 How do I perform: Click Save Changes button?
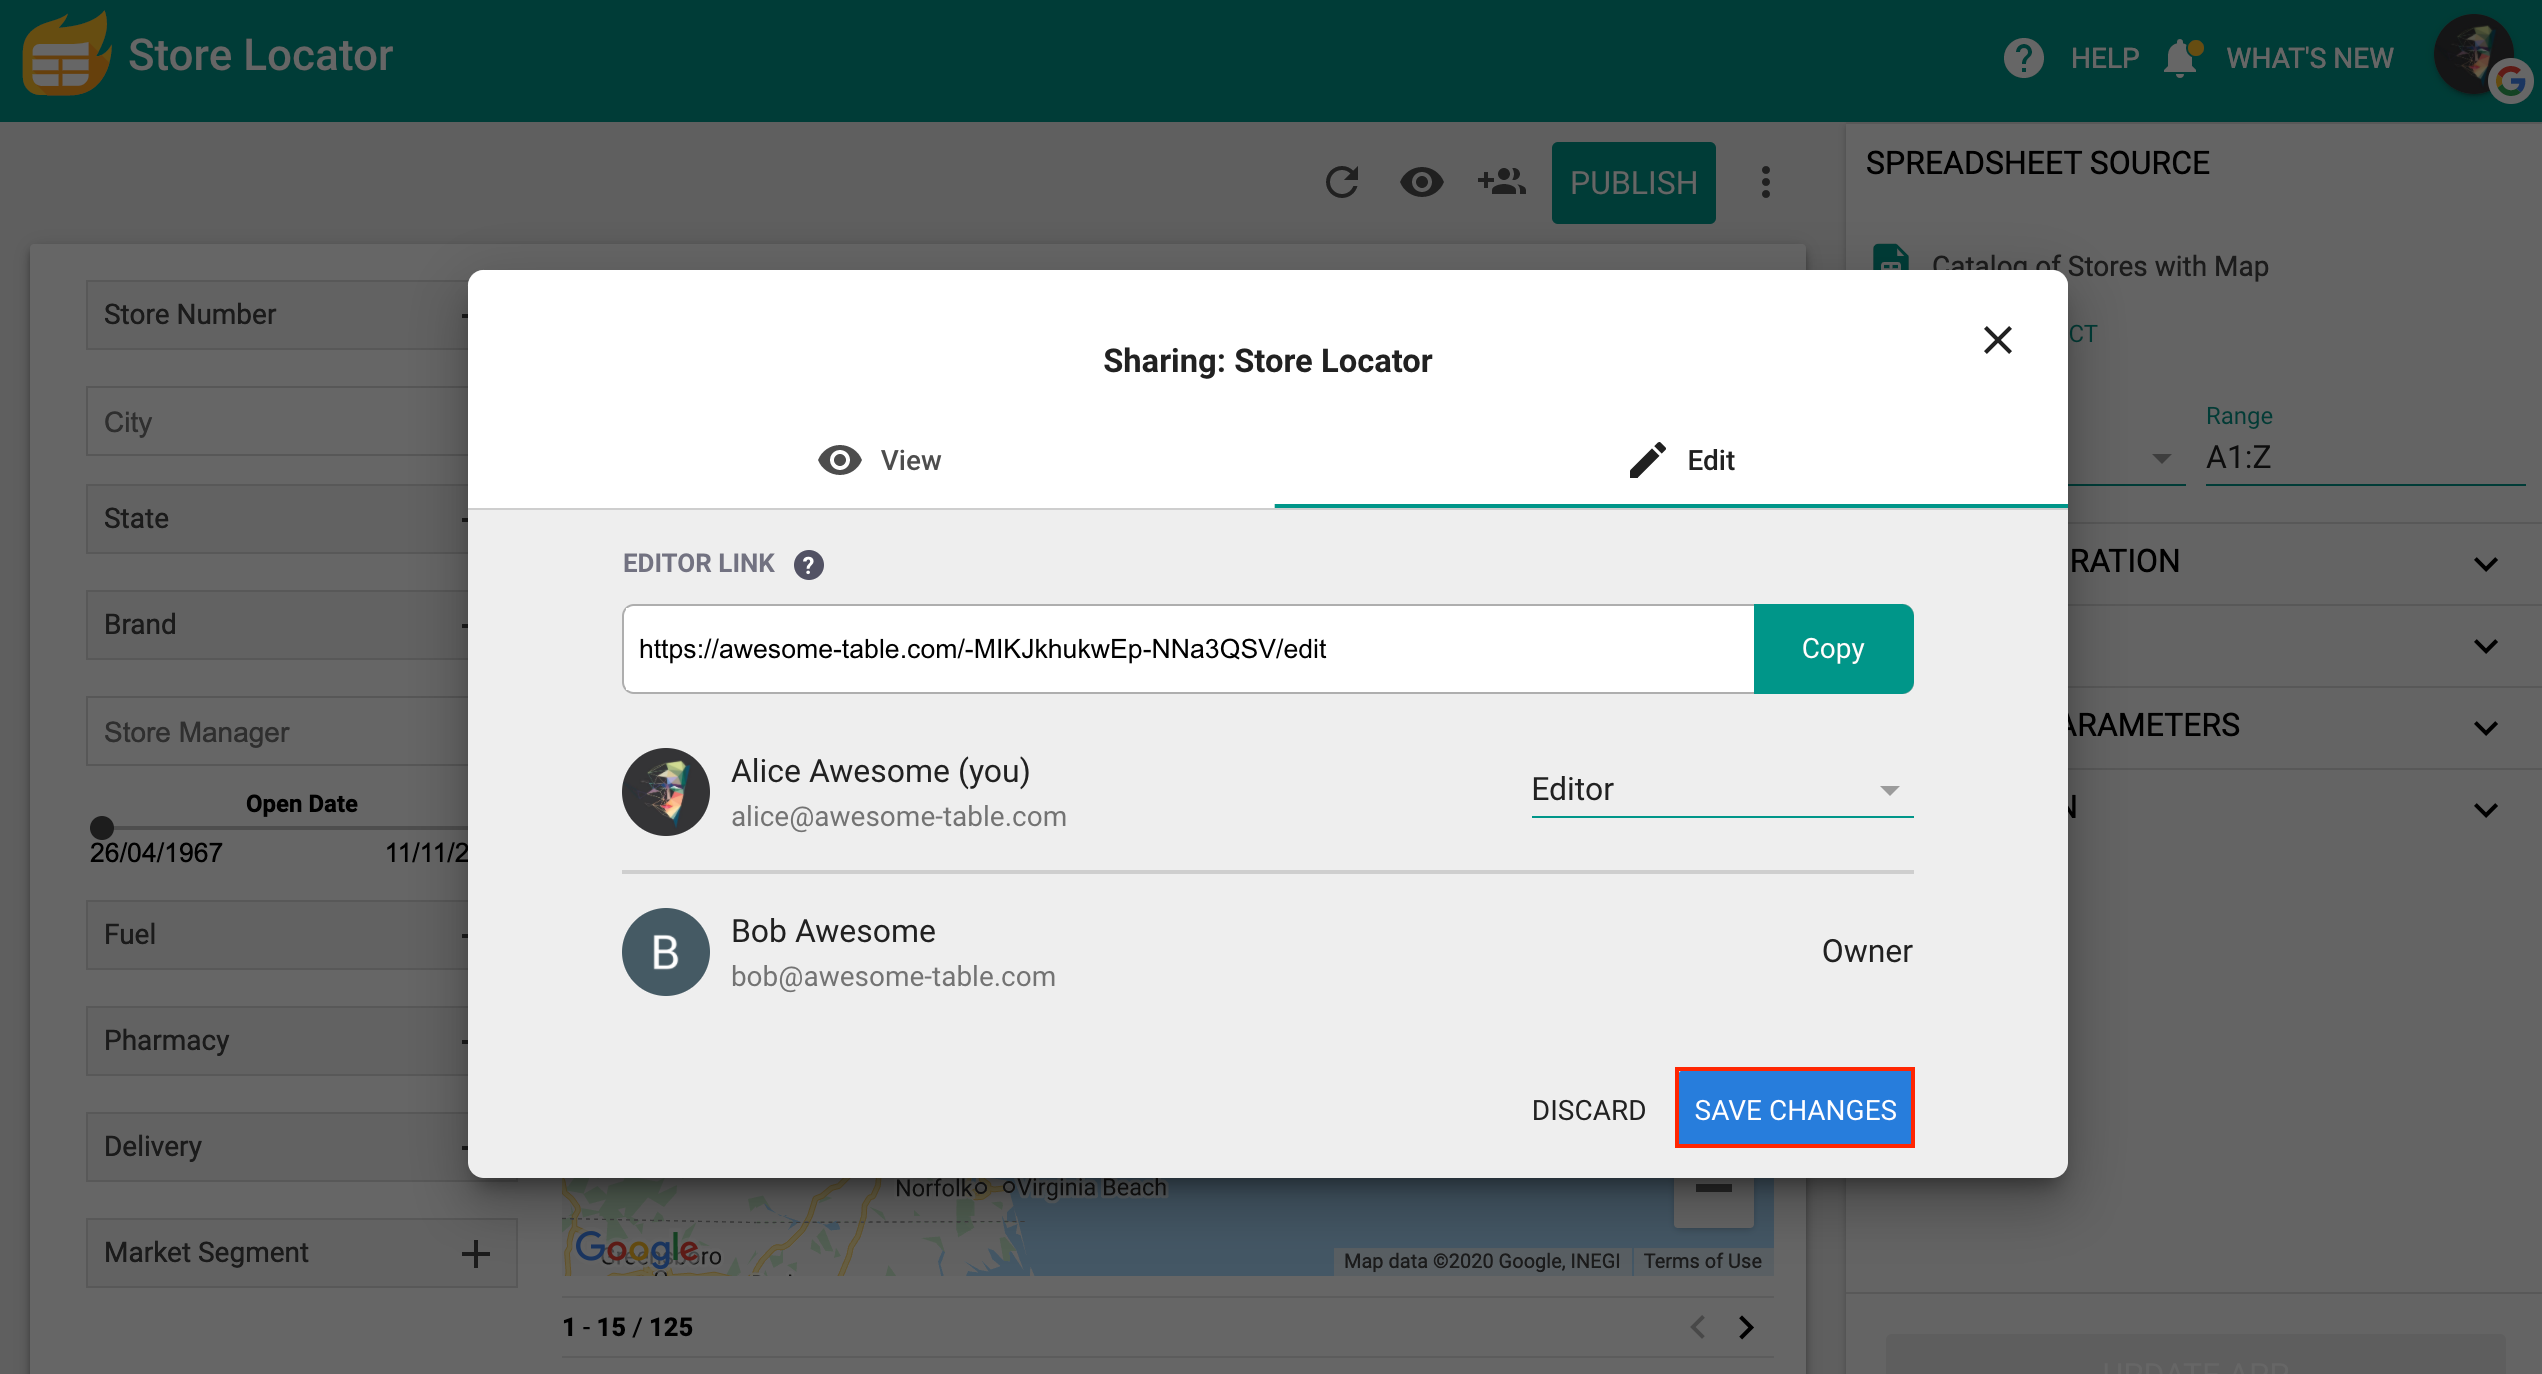click(1795, 1109)
